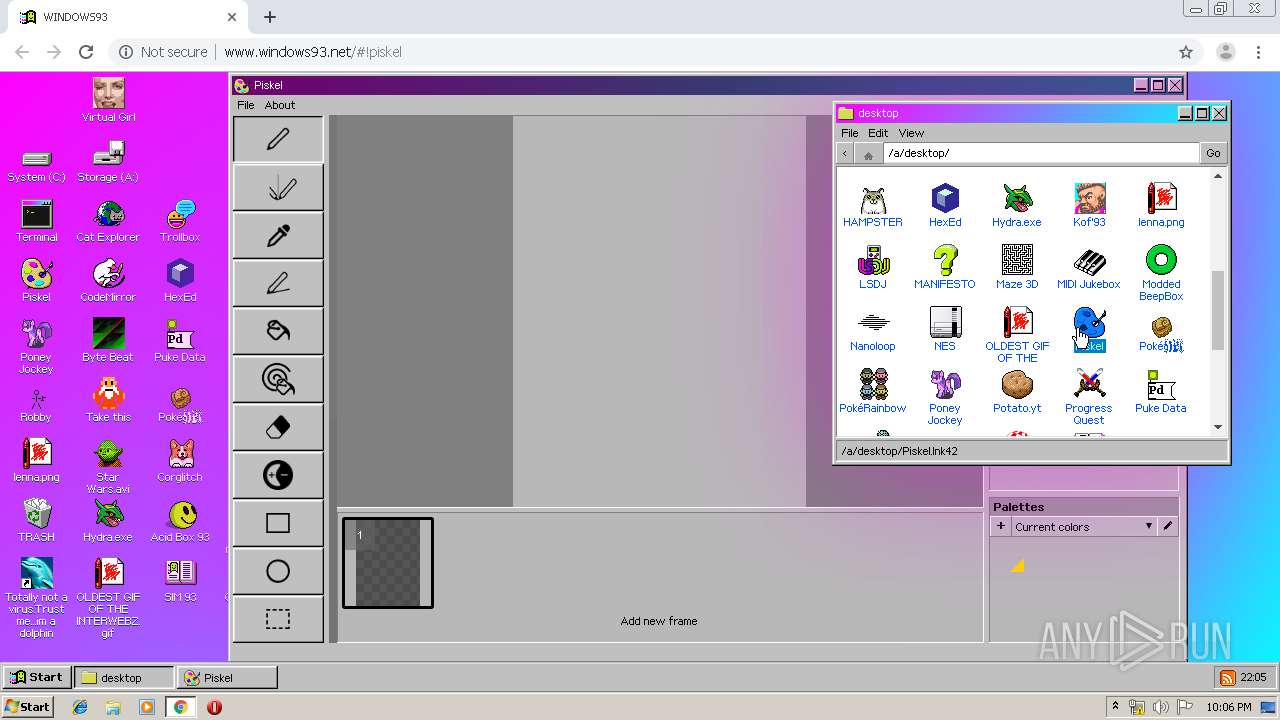Image resolution: width=1280 pixels, height=720 pixels.
Task: Open the Windows93 Start menu
Action: coord(36,677)
